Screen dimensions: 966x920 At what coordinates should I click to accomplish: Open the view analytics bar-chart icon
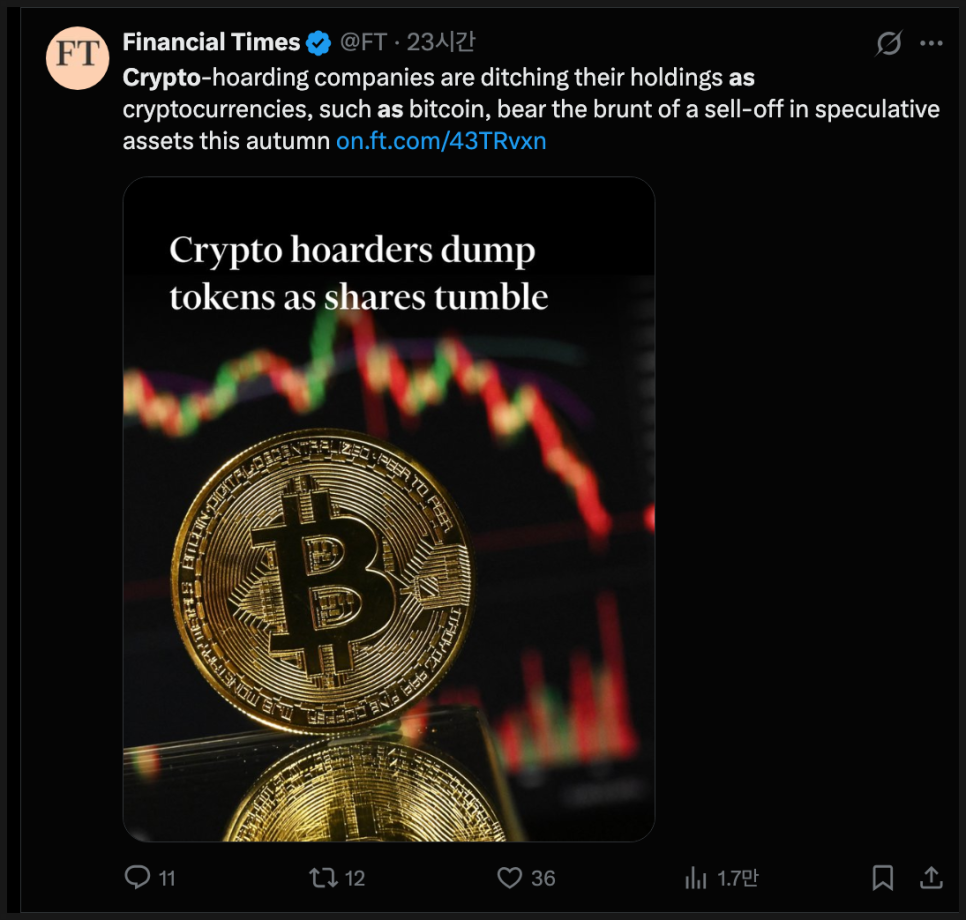click(x=695, y=877)
